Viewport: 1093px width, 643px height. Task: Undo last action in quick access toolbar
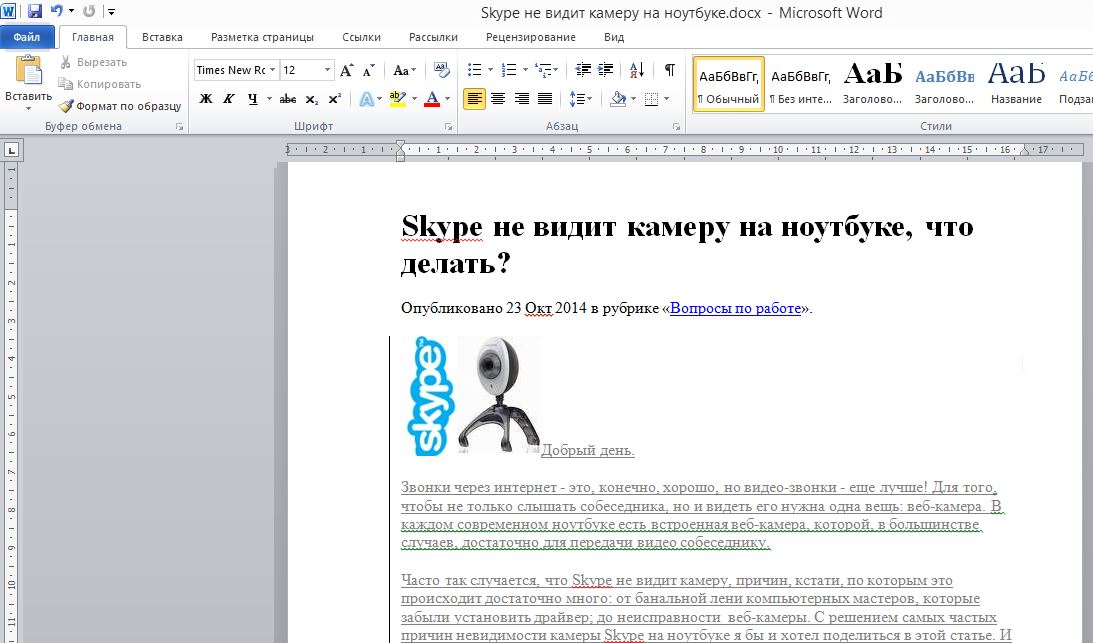(x=57, y=11)
